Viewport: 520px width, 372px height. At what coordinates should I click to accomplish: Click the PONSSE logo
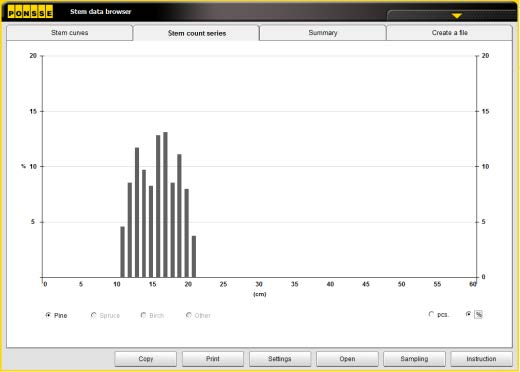pyautogui.click(x=30, y=12)
